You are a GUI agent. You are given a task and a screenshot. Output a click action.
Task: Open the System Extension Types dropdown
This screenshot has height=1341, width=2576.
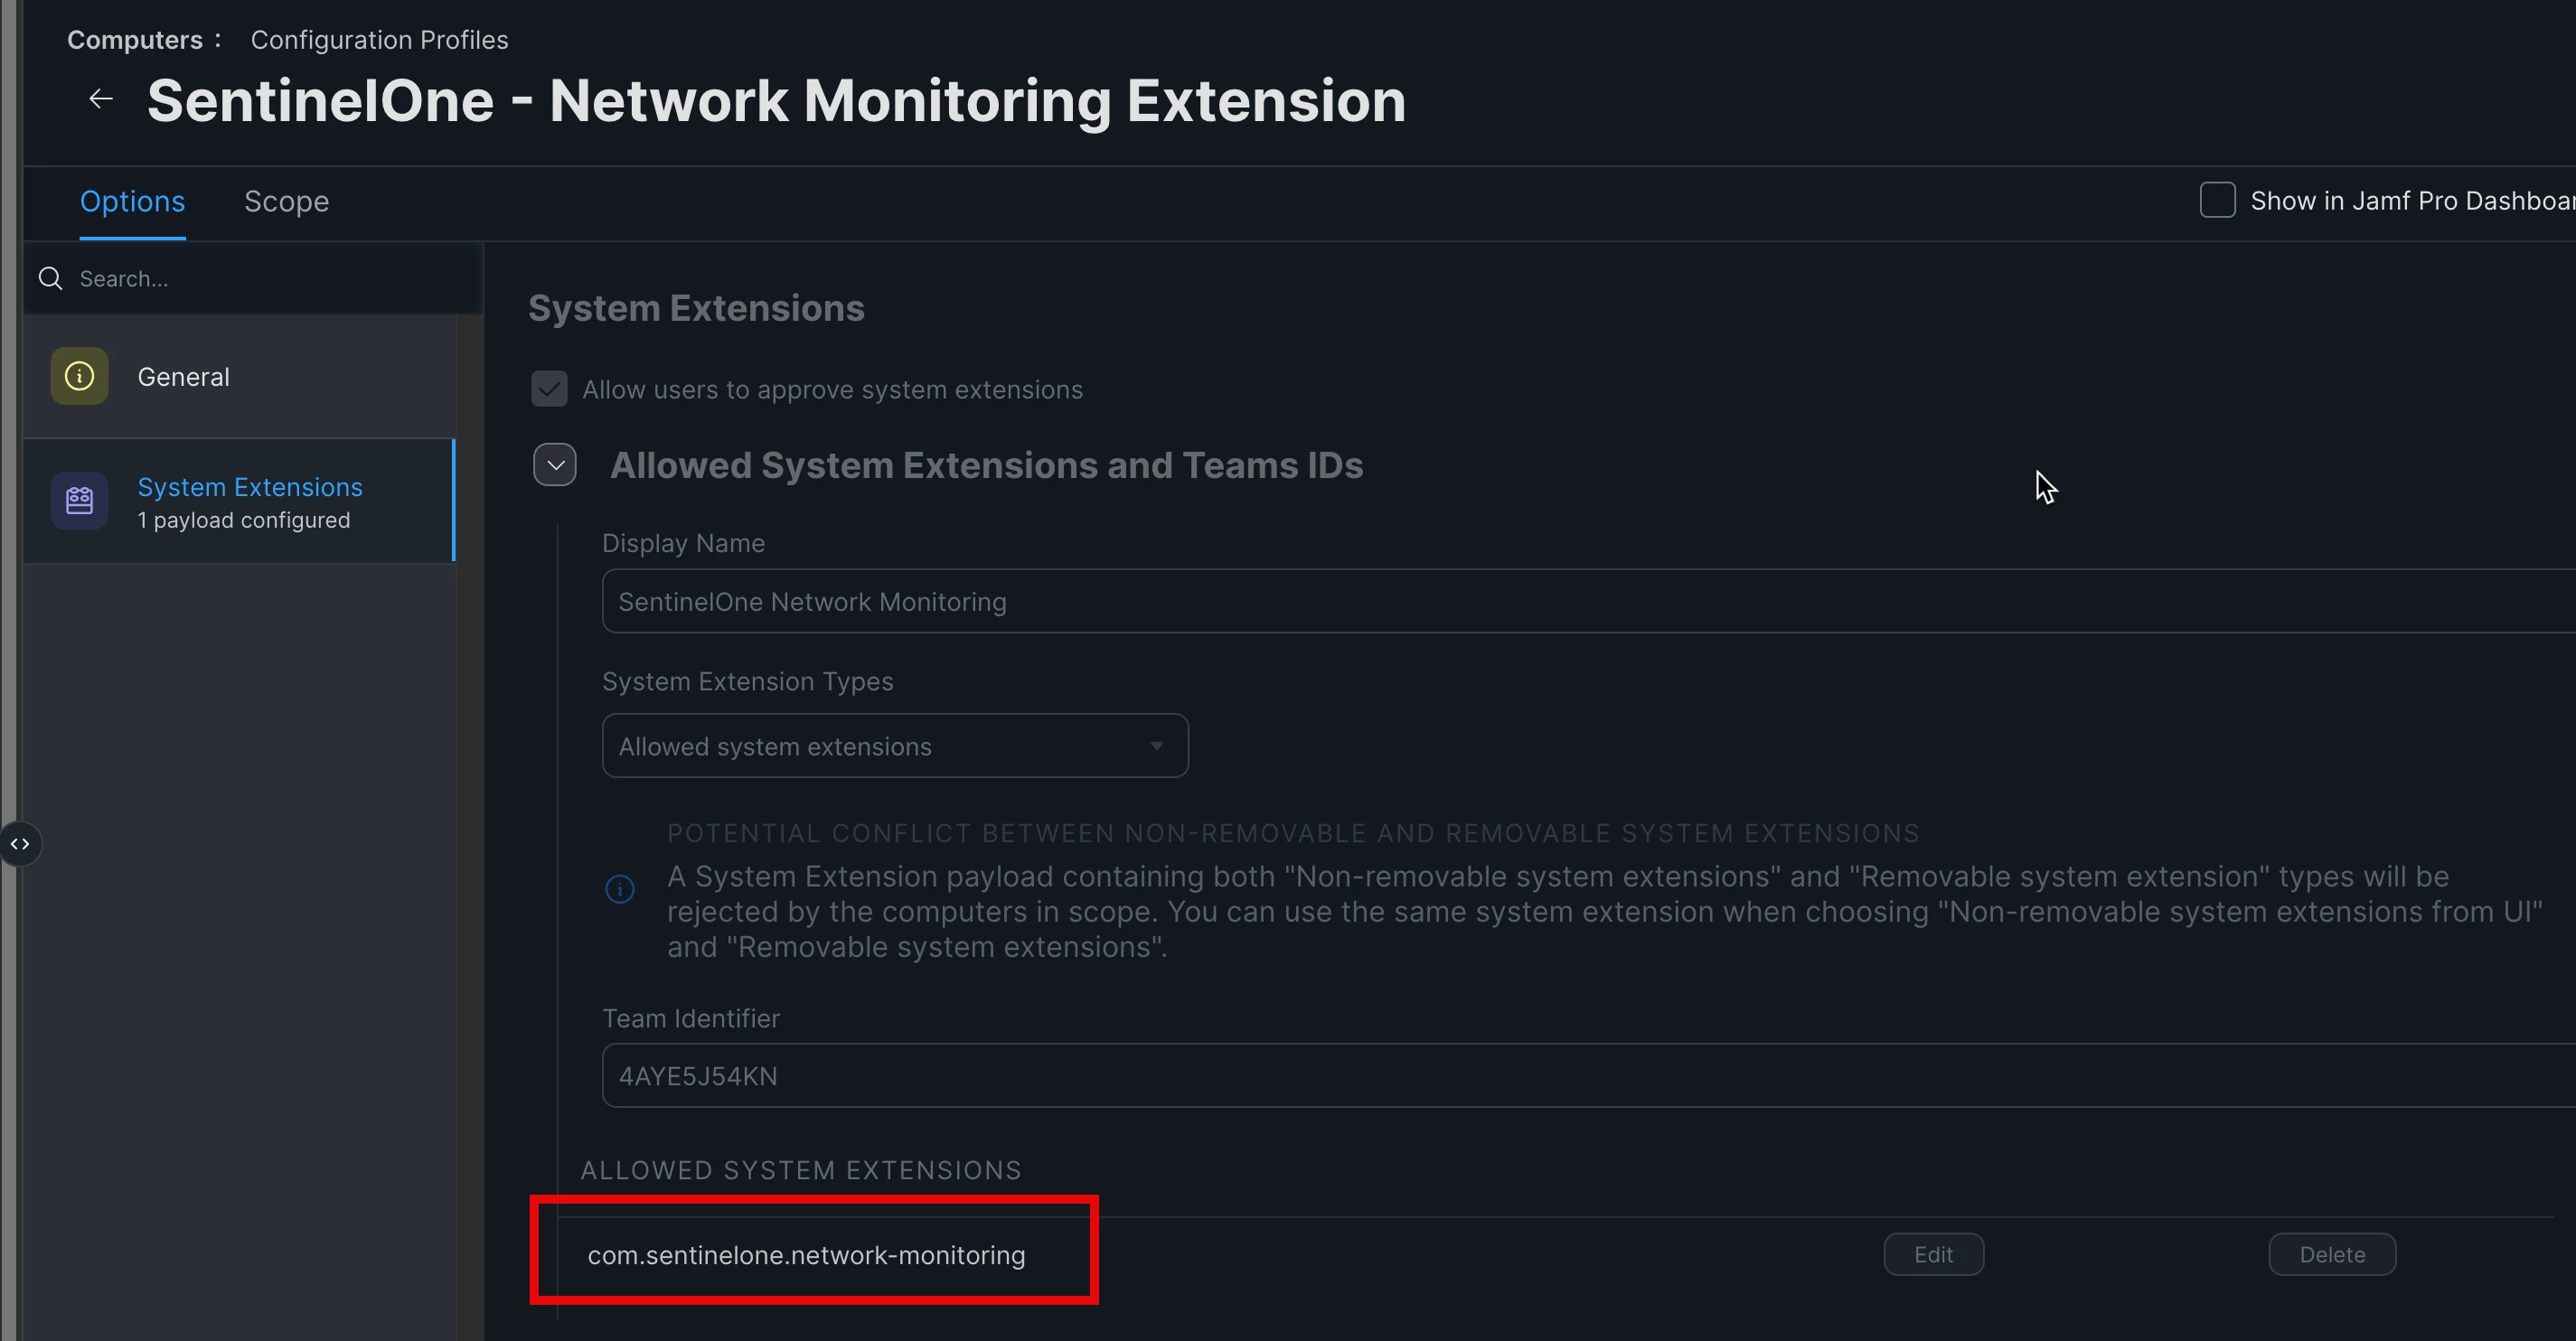click(x=895, y=745)
